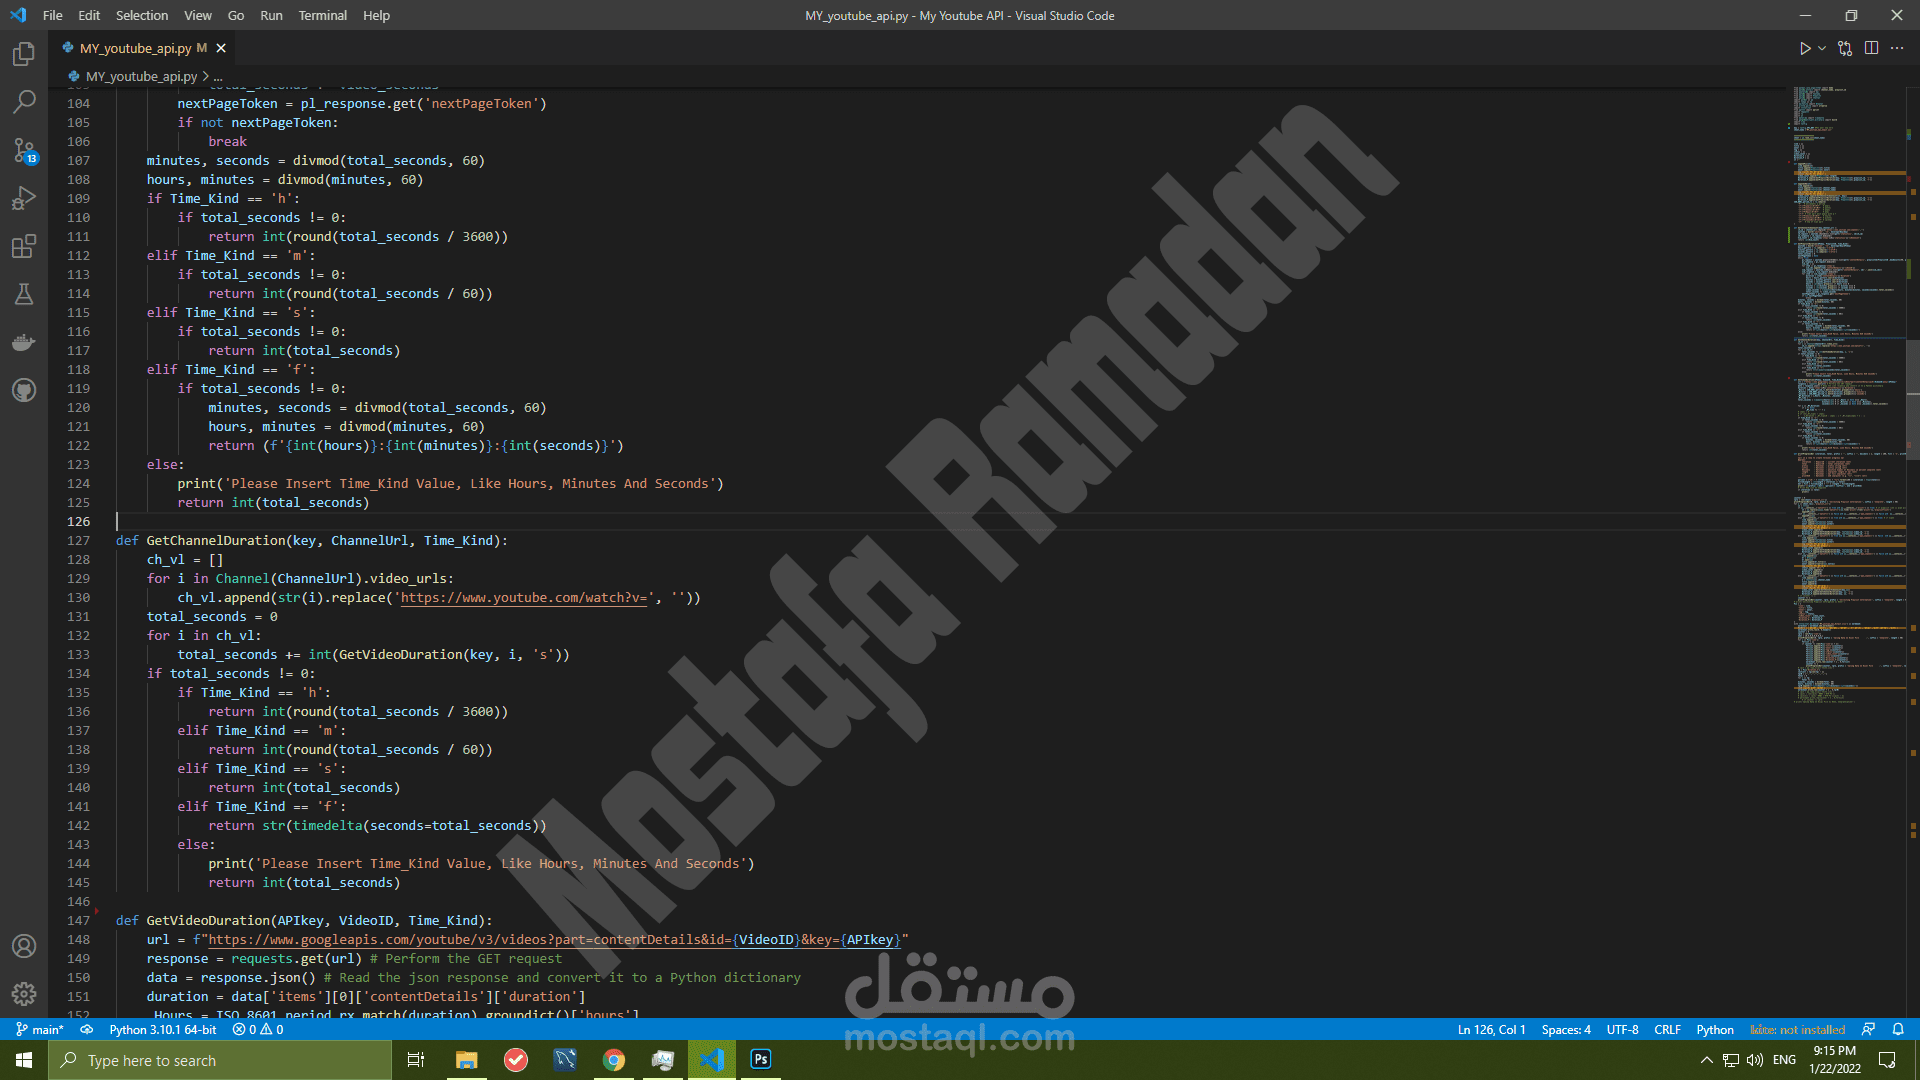Split the editor to the right

pos(1871,48)
